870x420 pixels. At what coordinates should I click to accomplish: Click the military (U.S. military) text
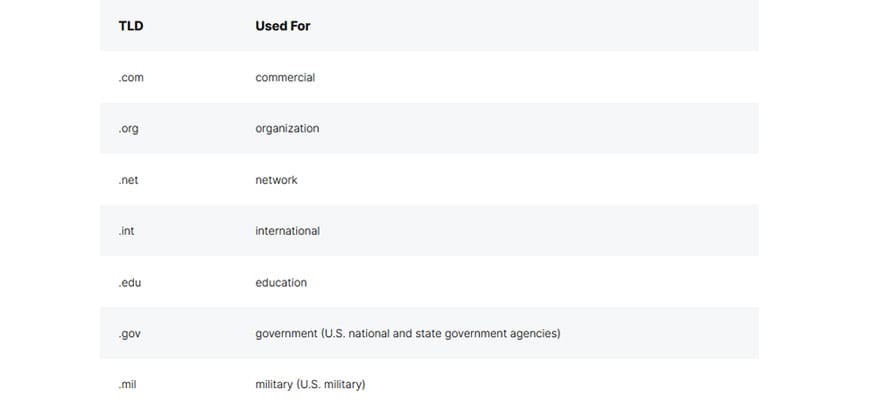(310, 384)
